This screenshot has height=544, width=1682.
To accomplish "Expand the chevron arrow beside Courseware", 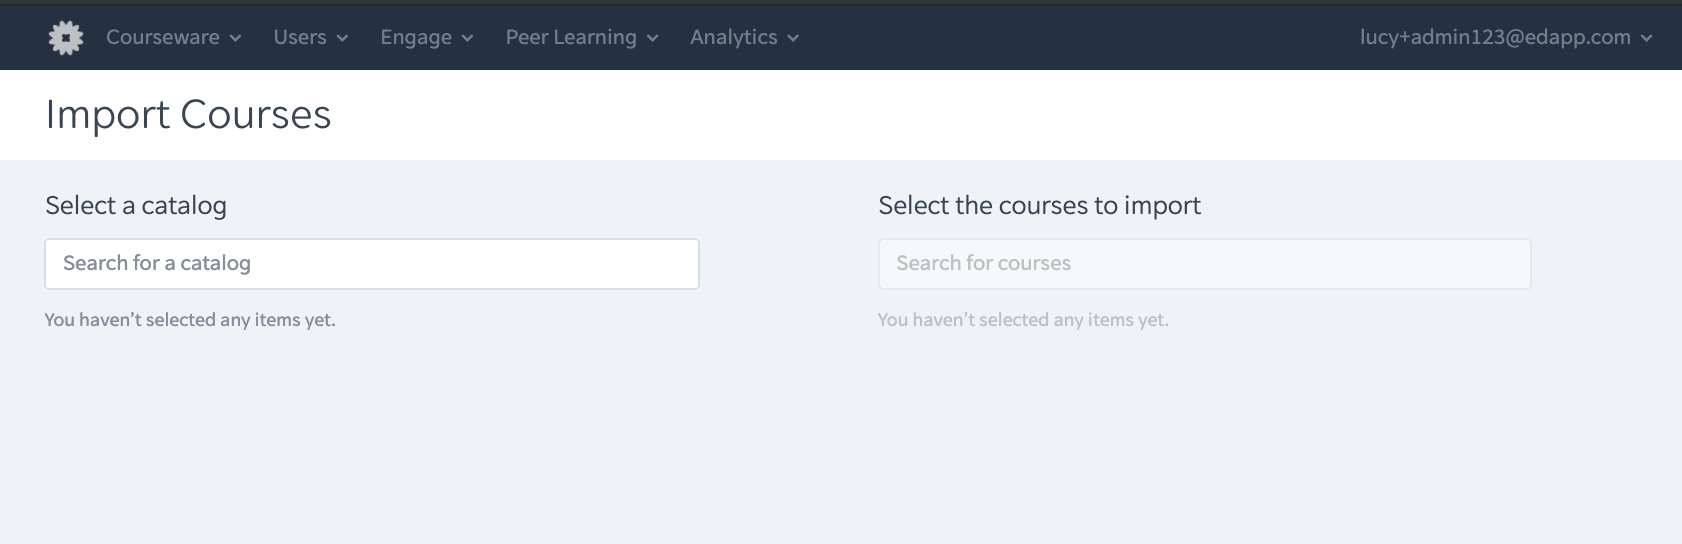I will [x=235, y=38].
